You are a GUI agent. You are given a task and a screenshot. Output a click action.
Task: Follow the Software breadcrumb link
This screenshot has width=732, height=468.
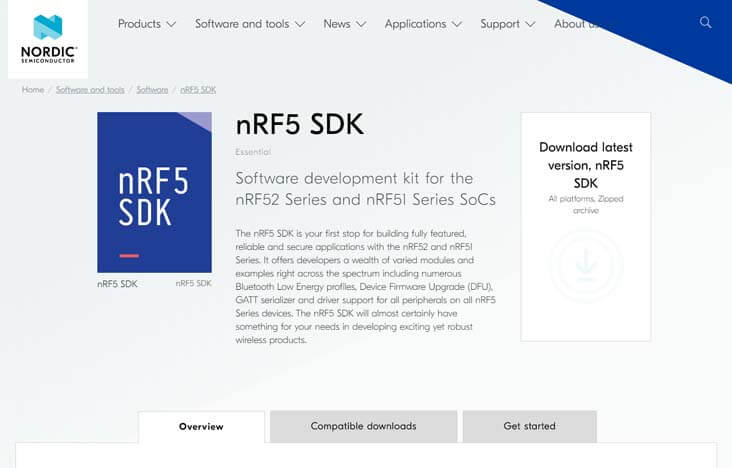(152, 90)
